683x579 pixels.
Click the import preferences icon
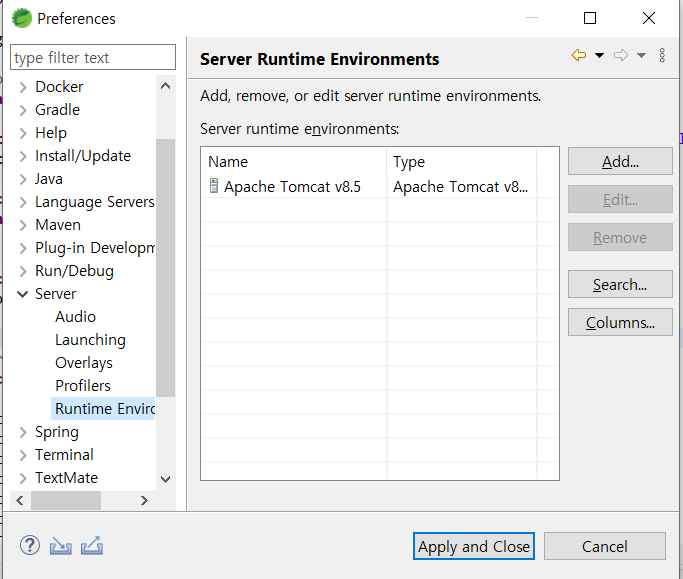click(61, 546)
